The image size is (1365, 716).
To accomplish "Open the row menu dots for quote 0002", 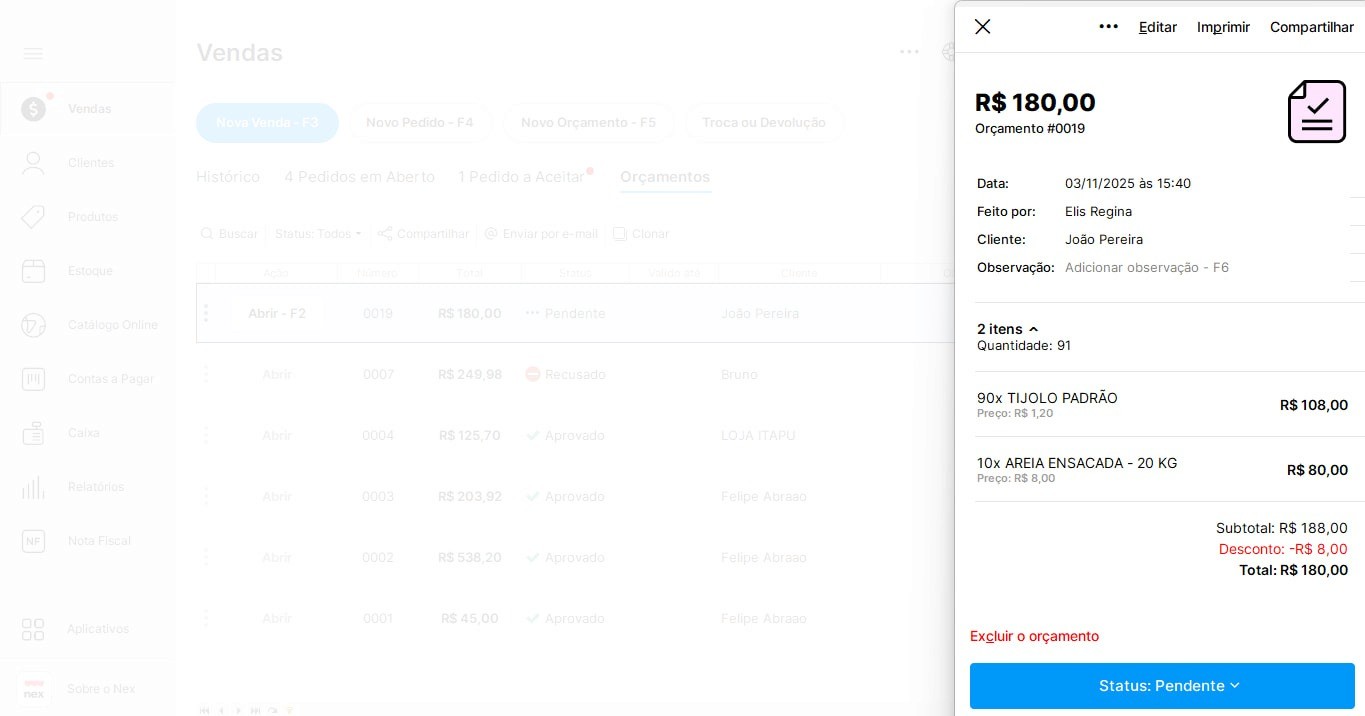I will pos(206,558).
